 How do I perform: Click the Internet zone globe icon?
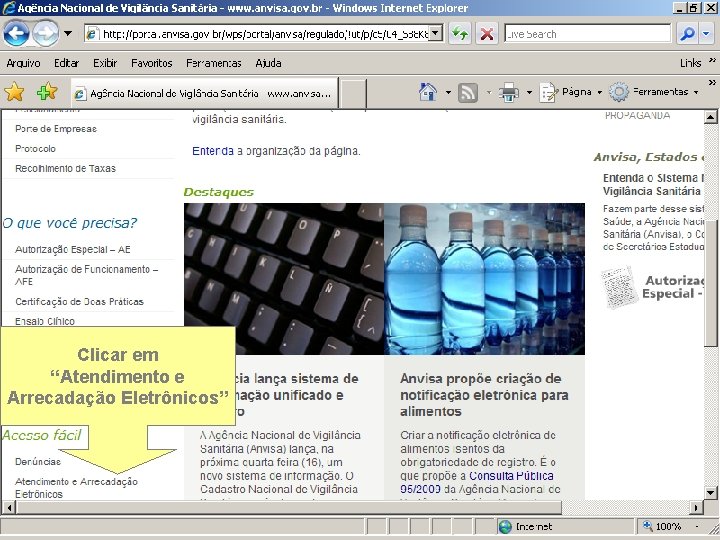(505, 526)
